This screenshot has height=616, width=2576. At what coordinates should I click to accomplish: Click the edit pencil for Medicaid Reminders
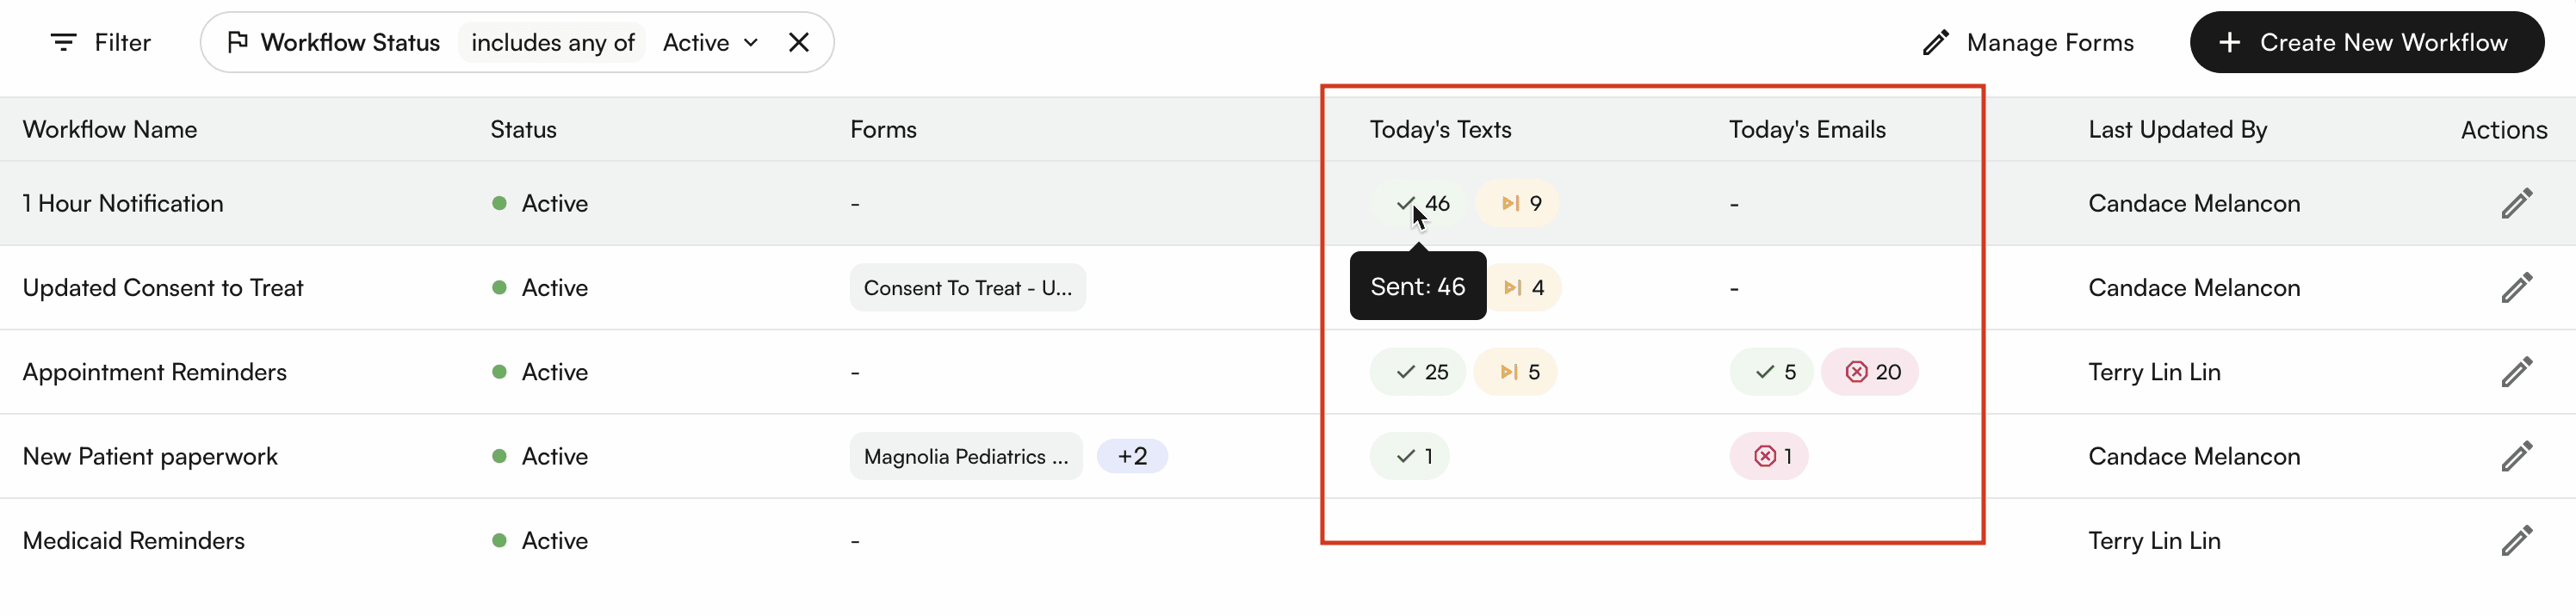[2516, 541]
